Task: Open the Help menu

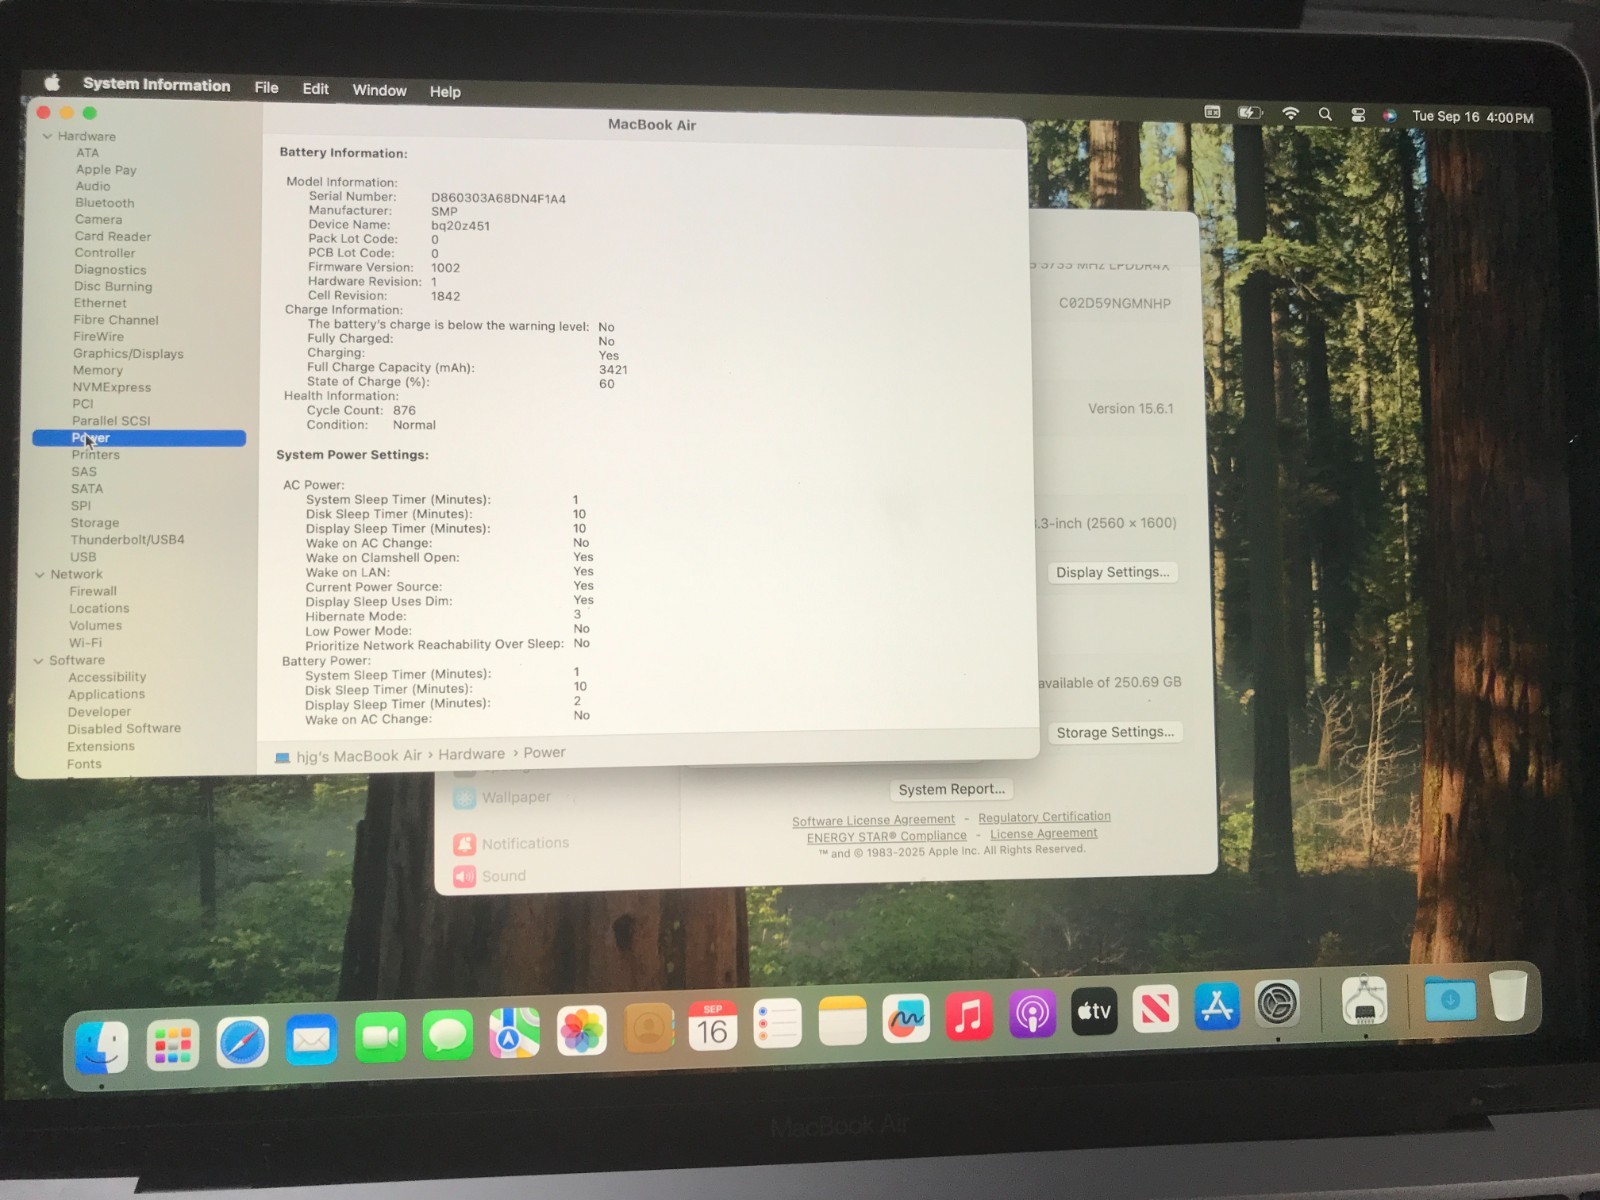Action: (x=446, y=92)
